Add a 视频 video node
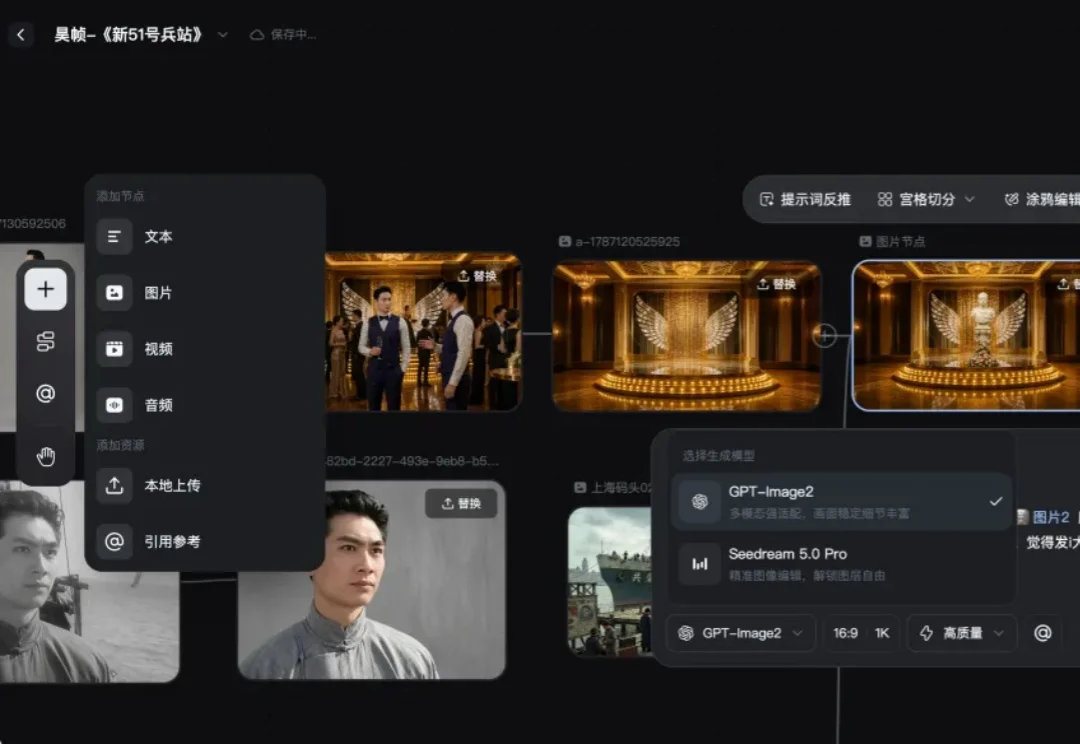Screen dimensions: 1080x744 [205, 349]
